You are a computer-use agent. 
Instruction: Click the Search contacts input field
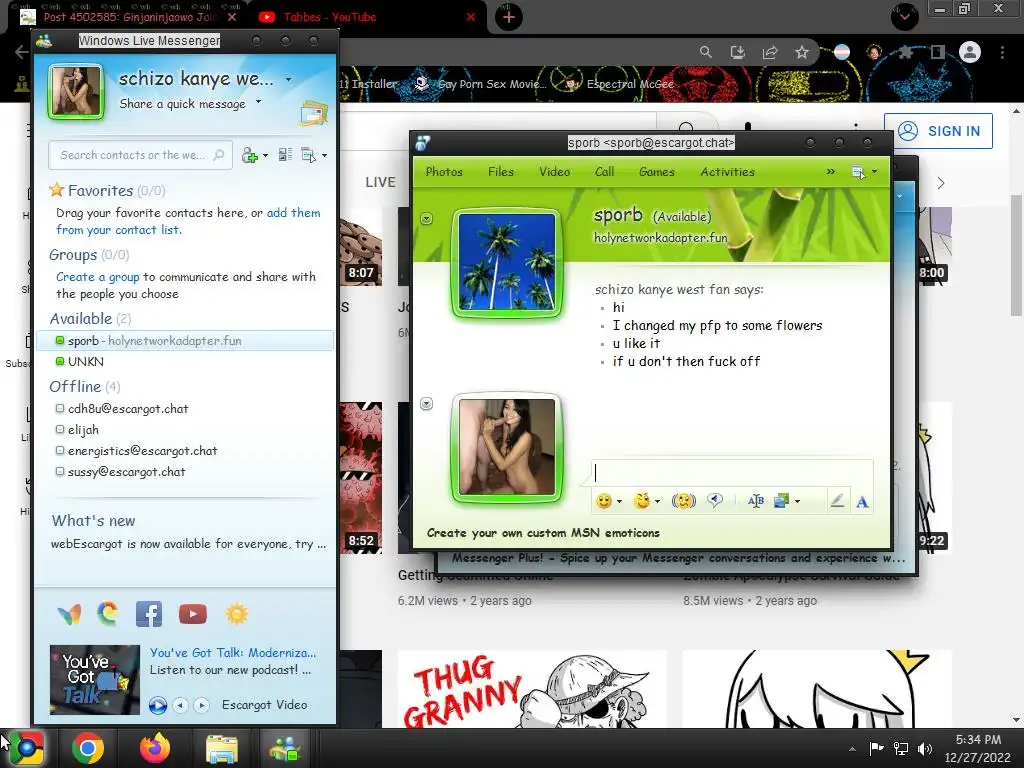pyautogui.click(x=140, y=155)
